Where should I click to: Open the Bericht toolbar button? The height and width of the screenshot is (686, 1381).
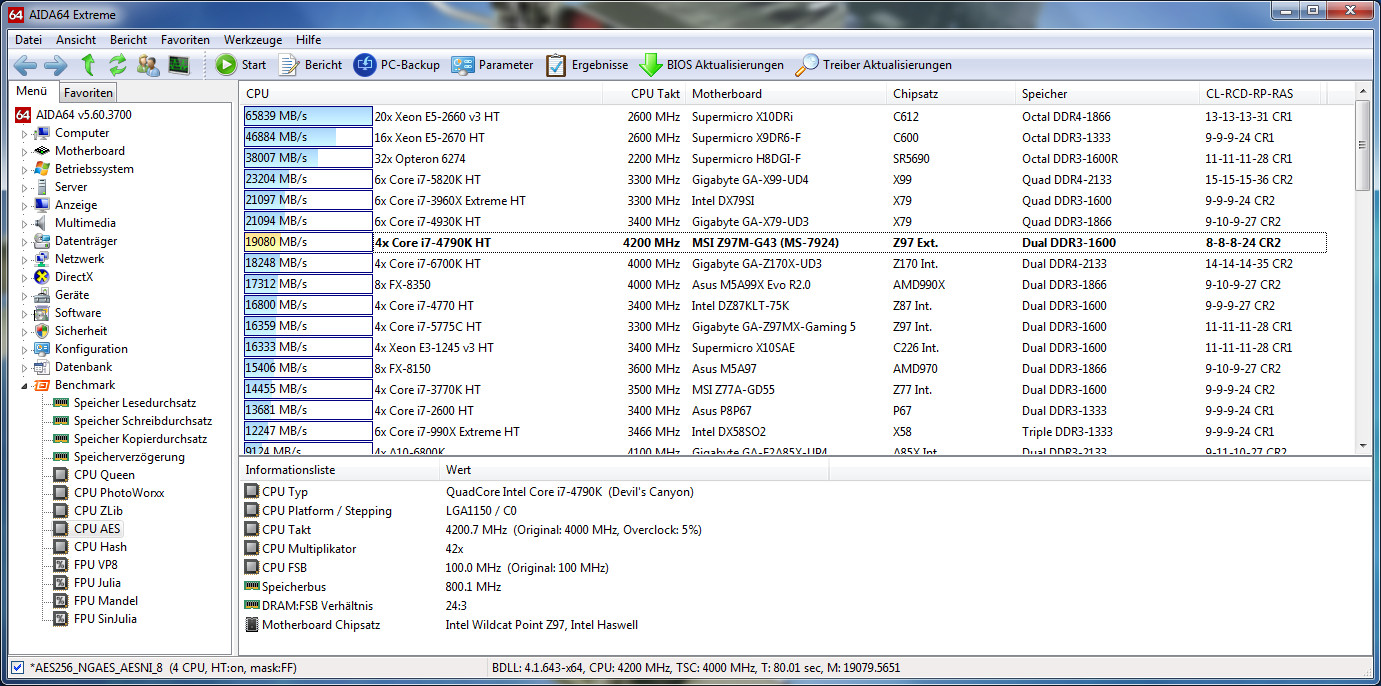pos(310,65)
